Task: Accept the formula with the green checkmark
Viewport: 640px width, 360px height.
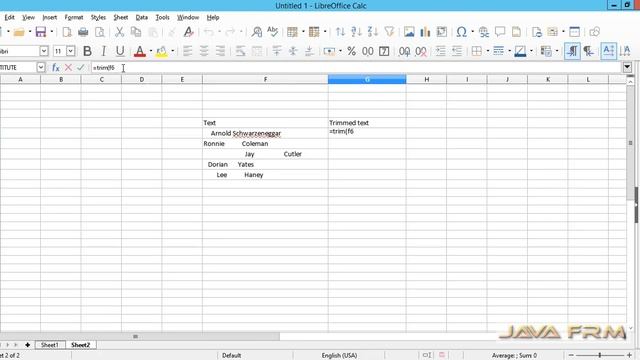Action: coord(80,67)
